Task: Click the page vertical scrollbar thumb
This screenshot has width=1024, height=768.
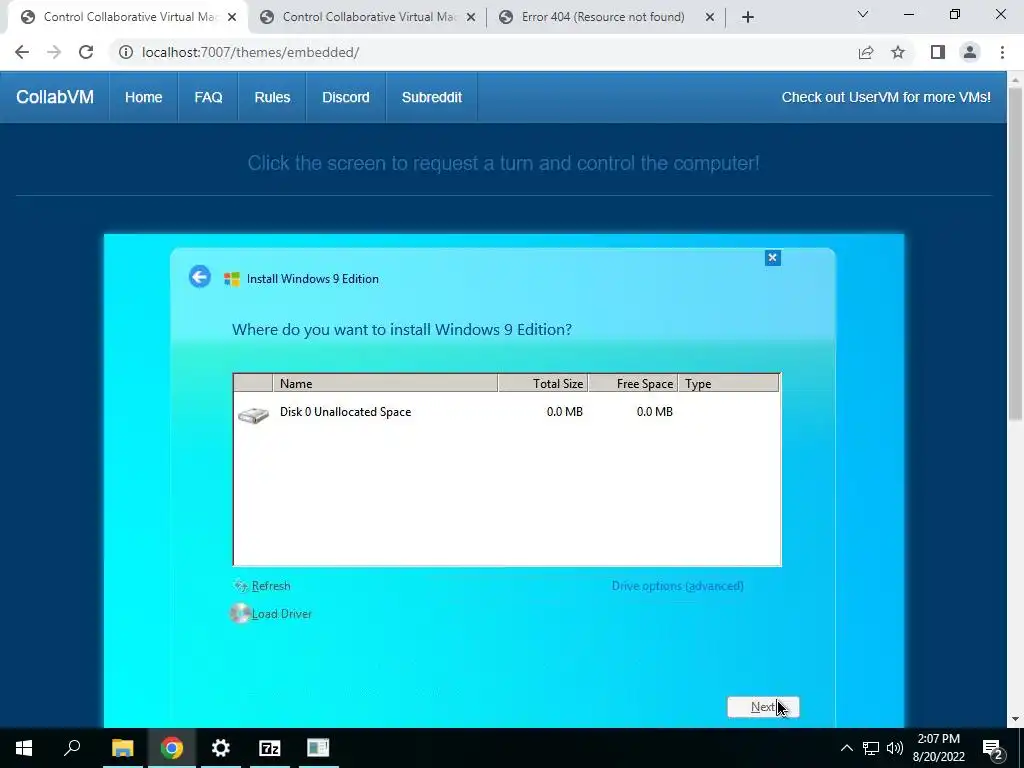Action: tap(1015, 253)
